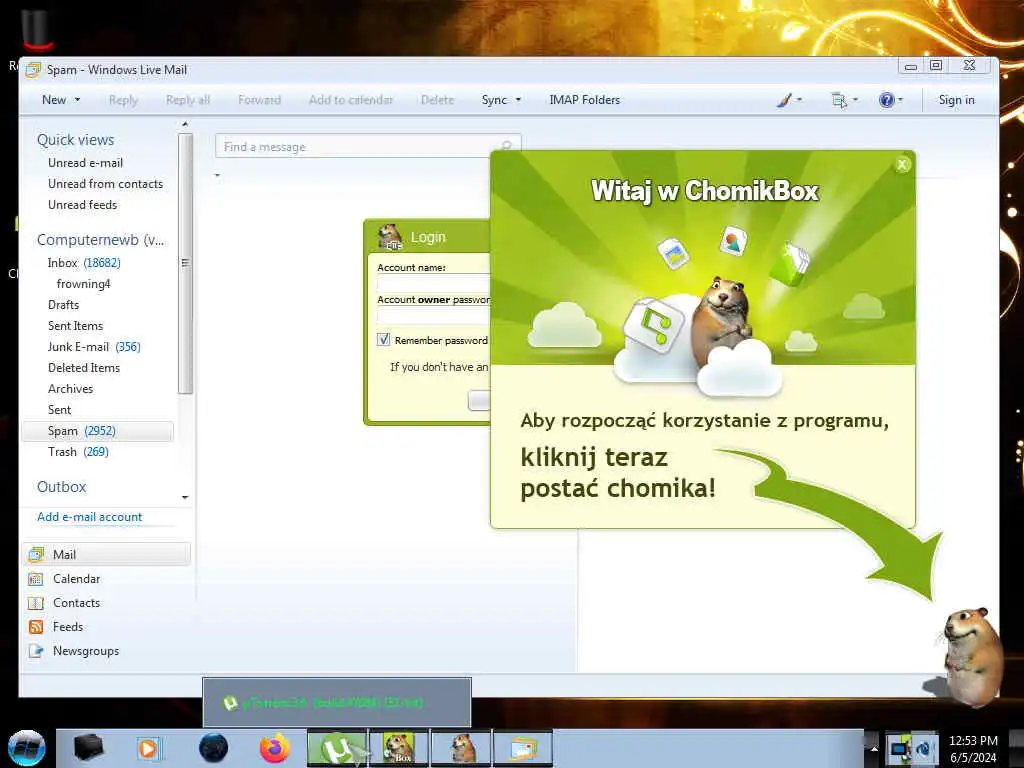Click the Contacts shortcut label

click(76, 603)
